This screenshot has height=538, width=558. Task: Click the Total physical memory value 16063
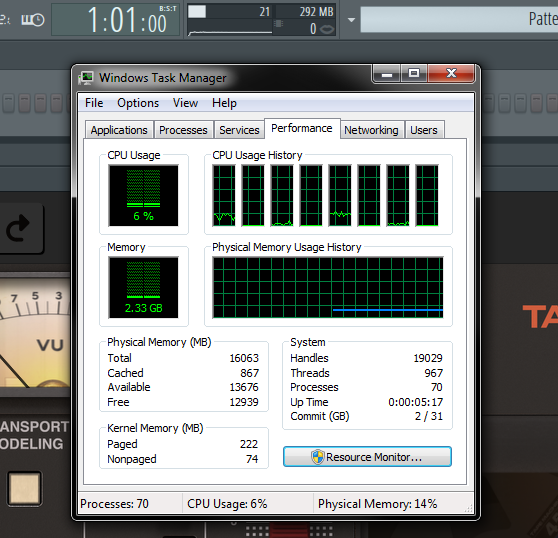tap(244, 358)
